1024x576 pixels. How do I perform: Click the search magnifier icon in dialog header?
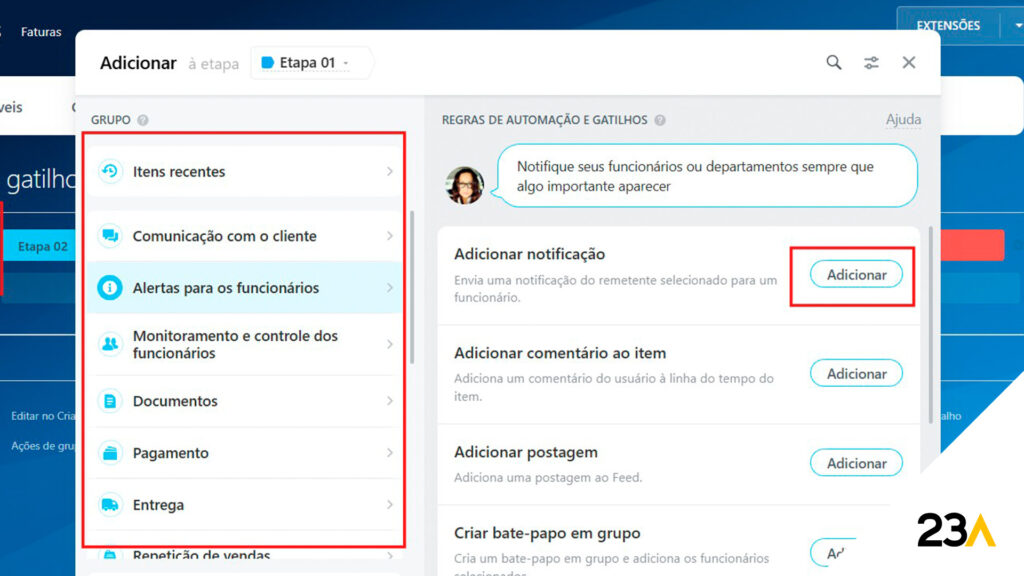[x=833, y=62]
